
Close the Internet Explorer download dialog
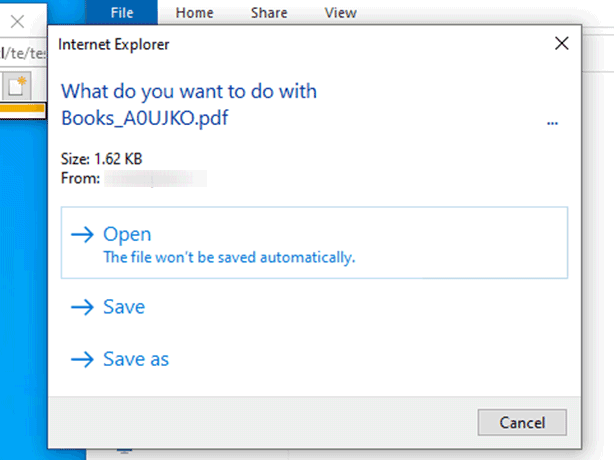click(x=562, y=43)
